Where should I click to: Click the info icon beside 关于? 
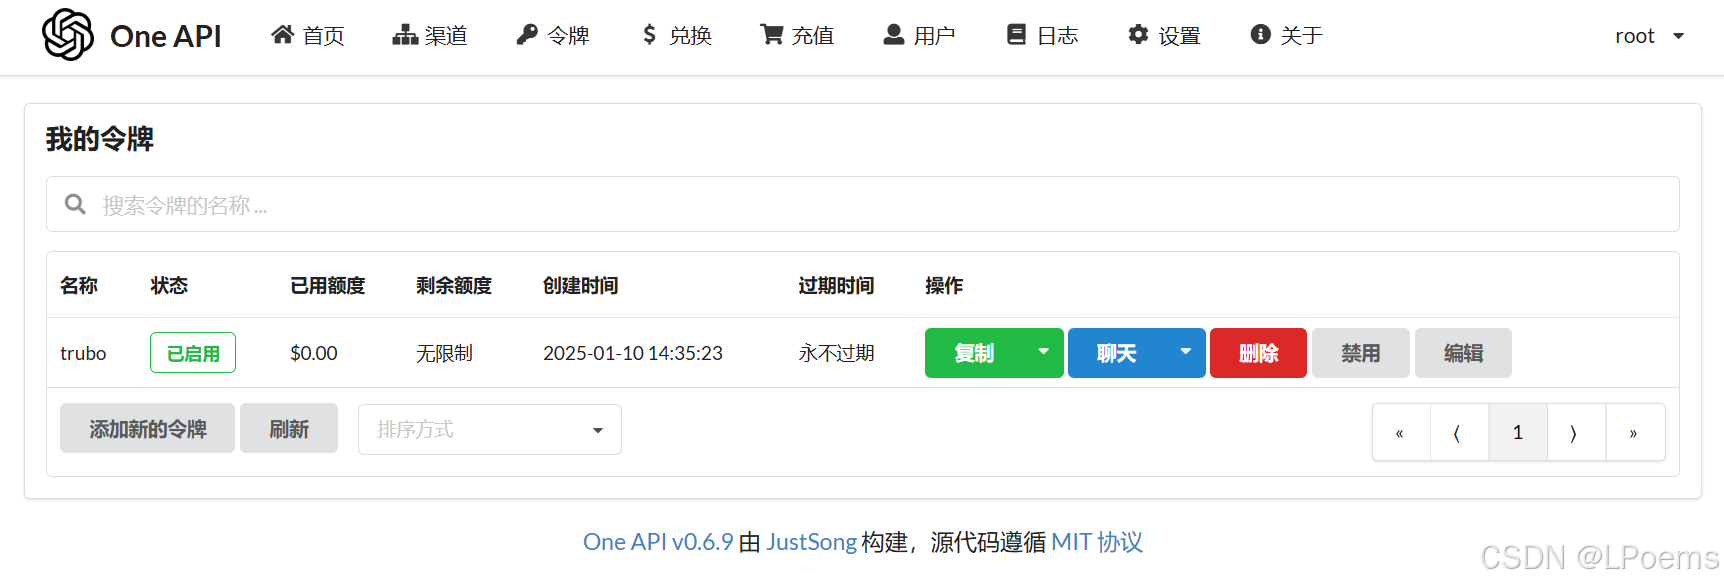(x=1261, y=35)
